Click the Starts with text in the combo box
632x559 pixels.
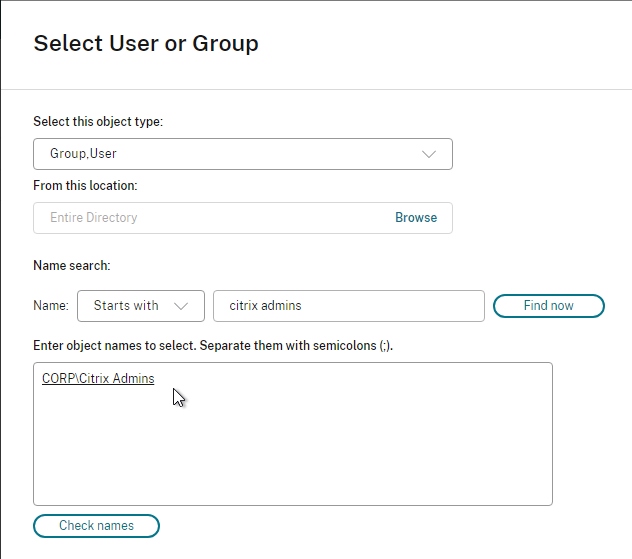click(x=126, y=305)
